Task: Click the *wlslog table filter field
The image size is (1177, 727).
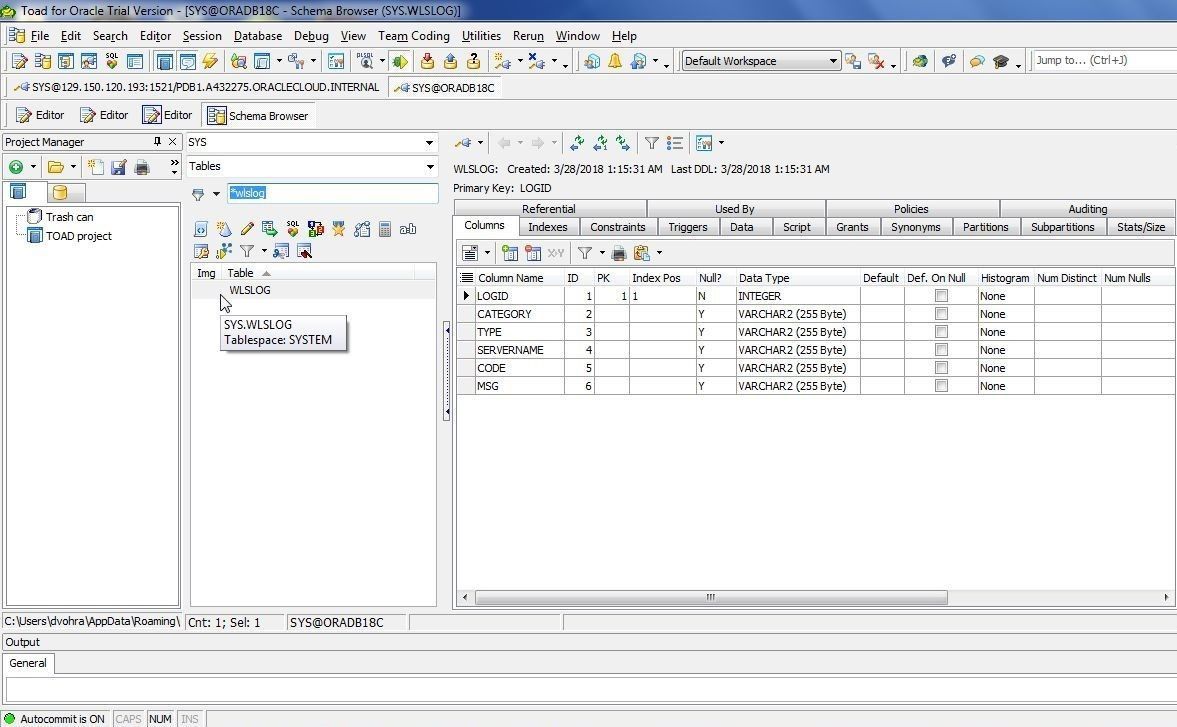Action: tap(333, 194)
